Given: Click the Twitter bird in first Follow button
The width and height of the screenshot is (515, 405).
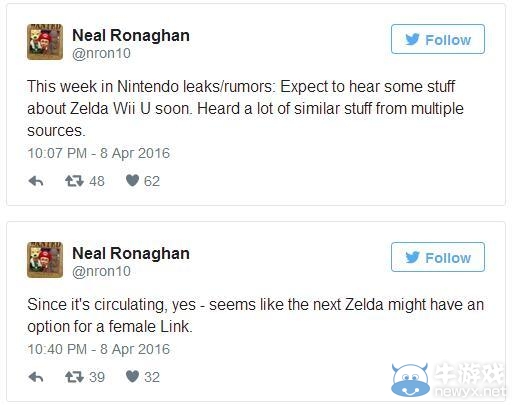Looking at the screenshot, I should [412, 39].
